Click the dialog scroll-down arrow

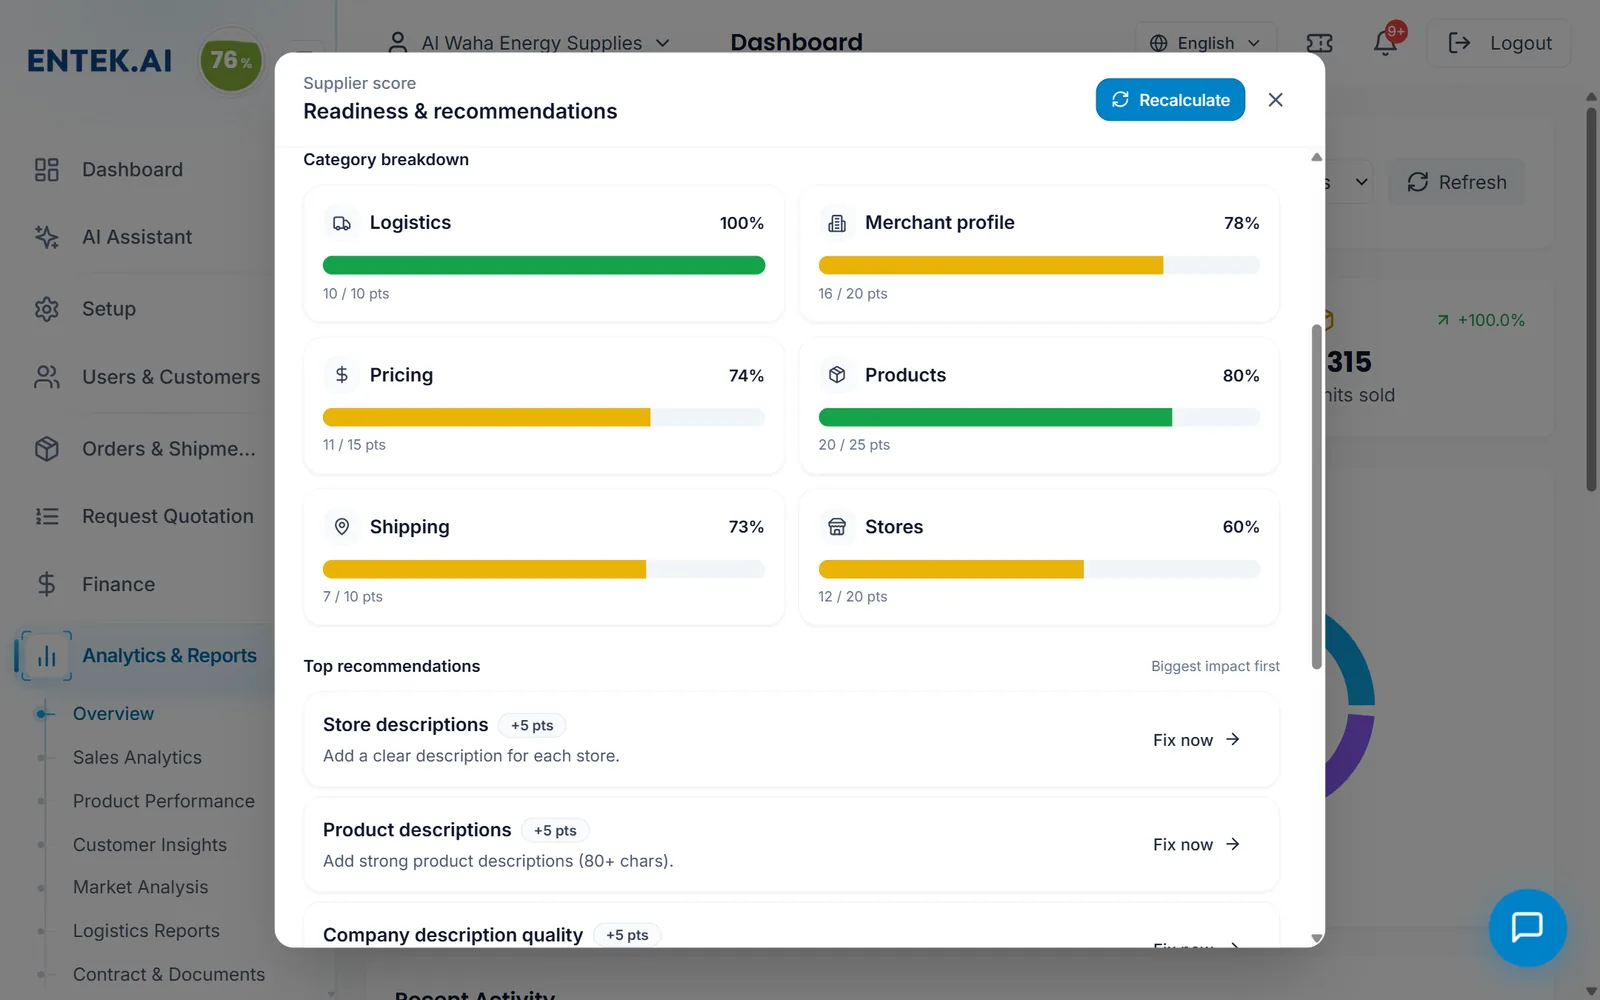click(x=1317, y=938)
